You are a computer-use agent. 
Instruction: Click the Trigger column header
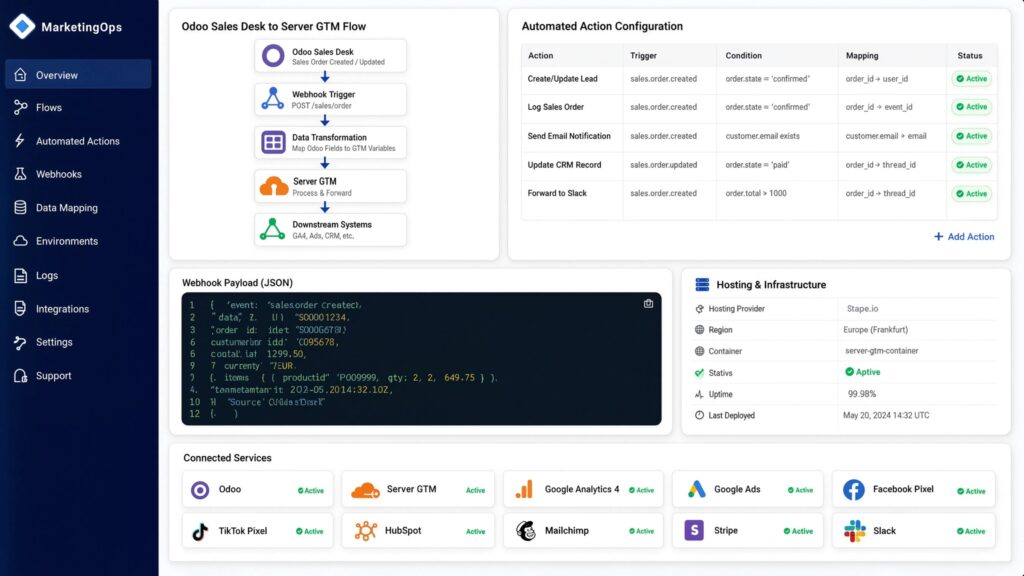click(x=643, y=56)
